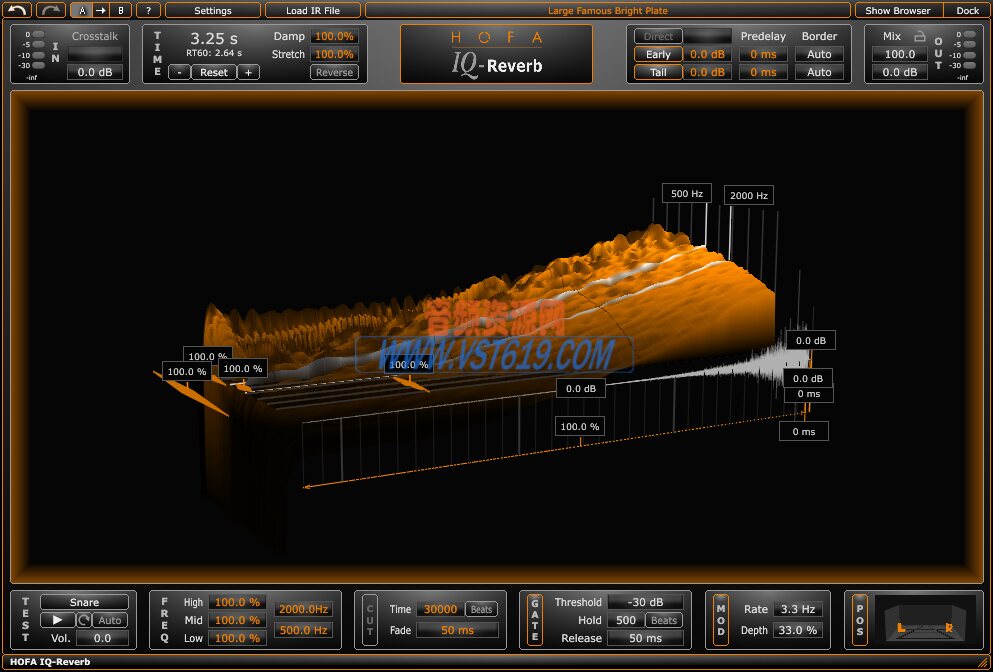
Task: Click the R speaker position marker
Action: tap(949, 627)
